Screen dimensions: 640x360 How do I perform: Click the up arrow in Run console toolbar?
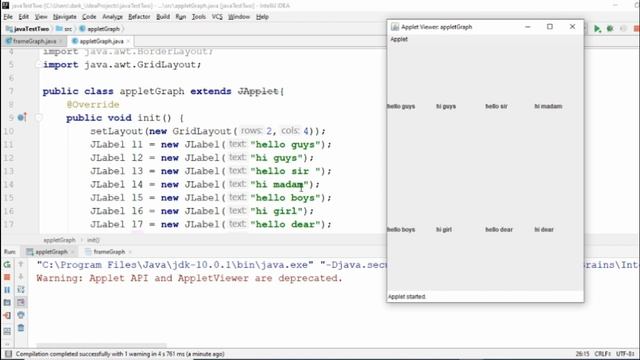point(21,265)
